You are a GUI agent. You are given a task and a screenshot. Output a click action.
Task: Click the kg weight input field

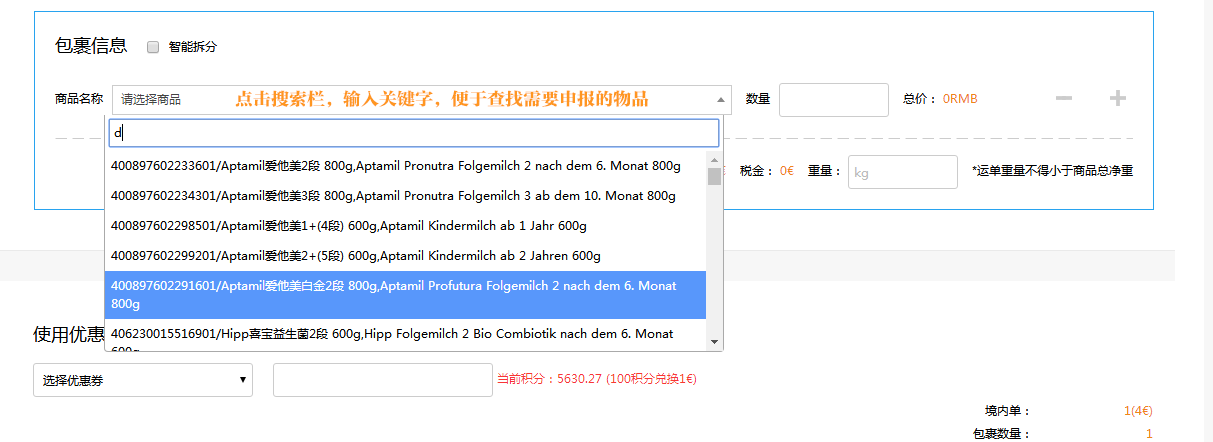pyautogui.click(x=902, y=172)
